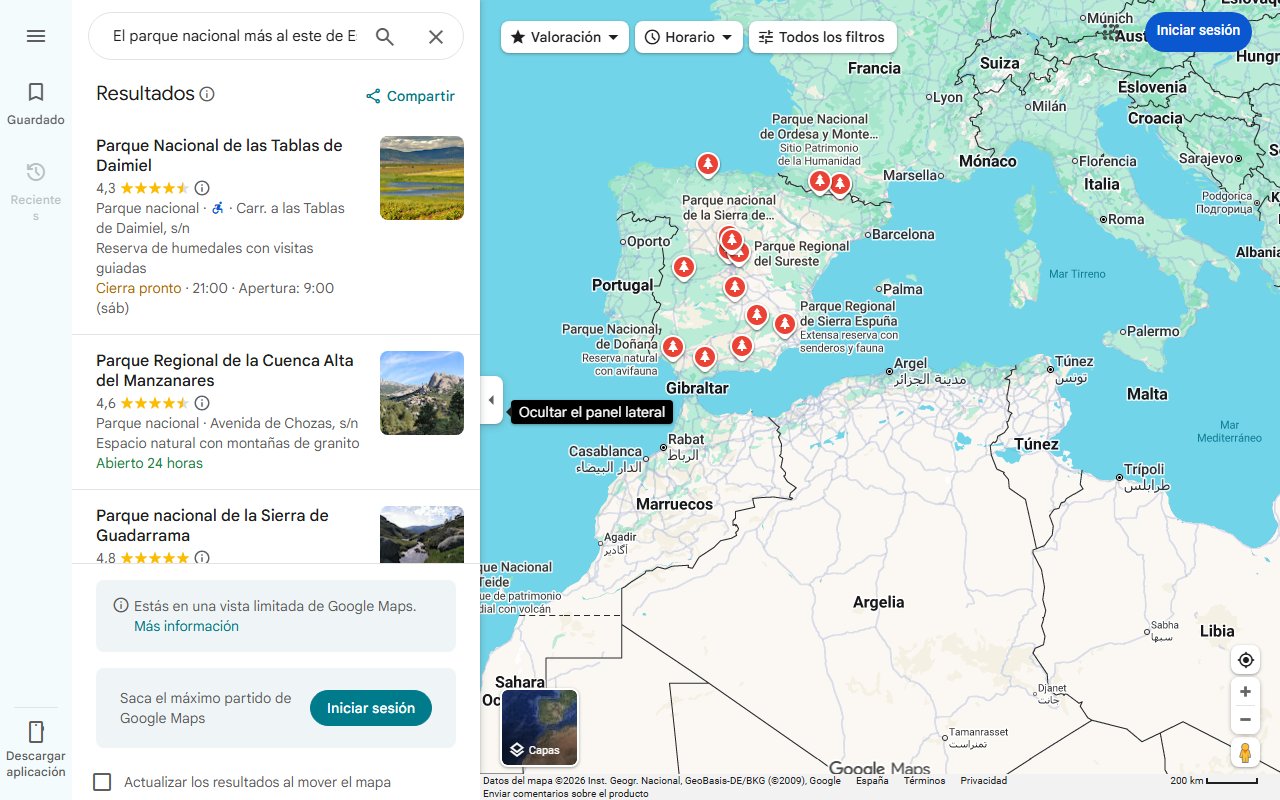1280x800 pixels.
Task: Open the Horario filter dropdown
Action: tap(688, 36)
